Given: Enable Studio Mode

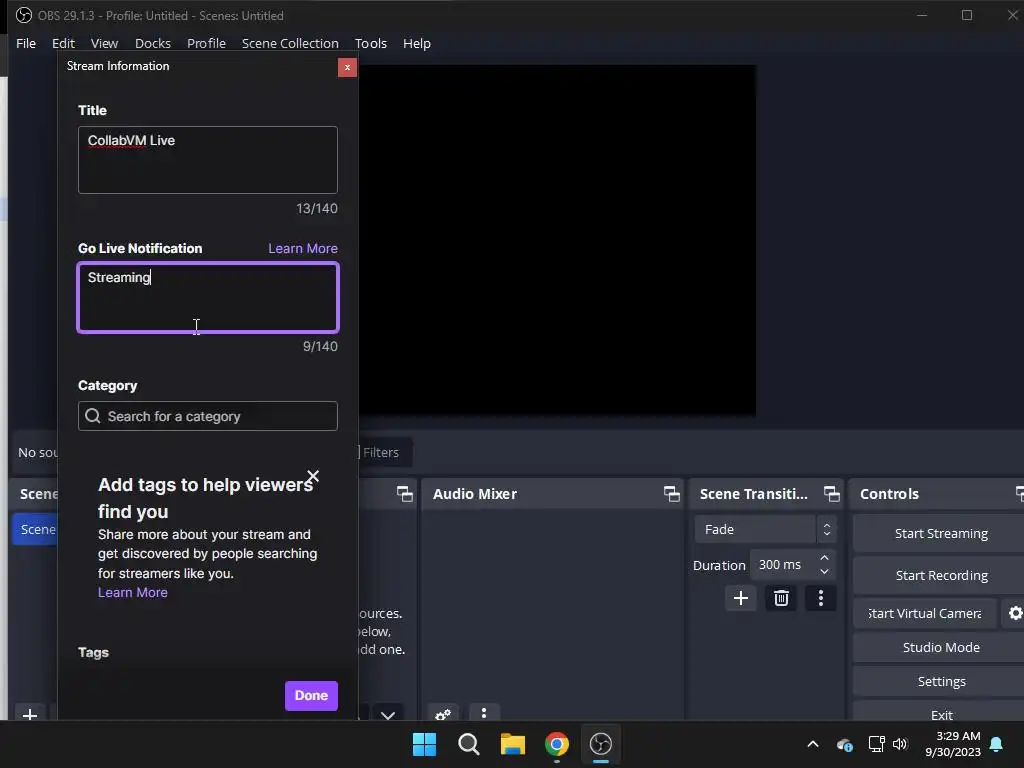Looking at the screenshot, I should point(940,647).
